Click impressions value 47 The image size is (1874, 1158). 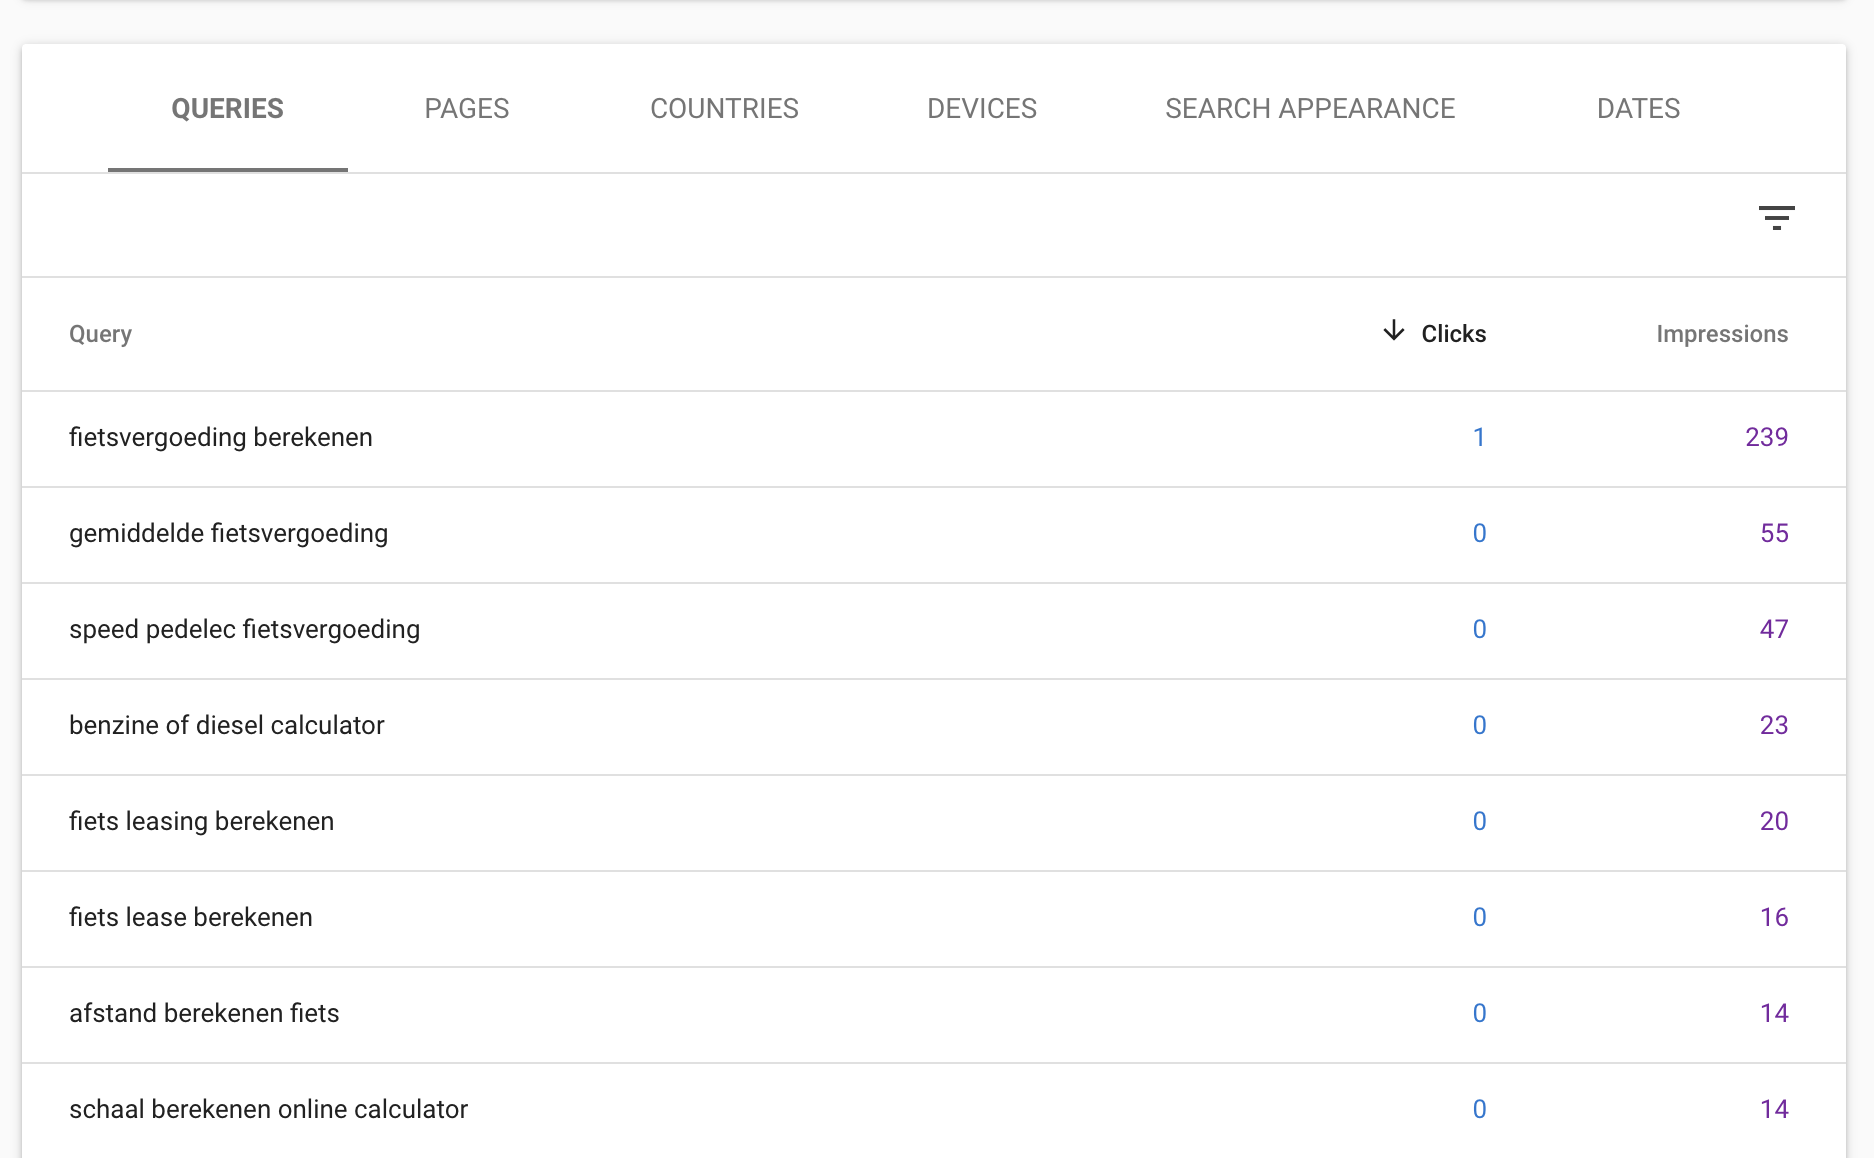(x=1774, y=630)
